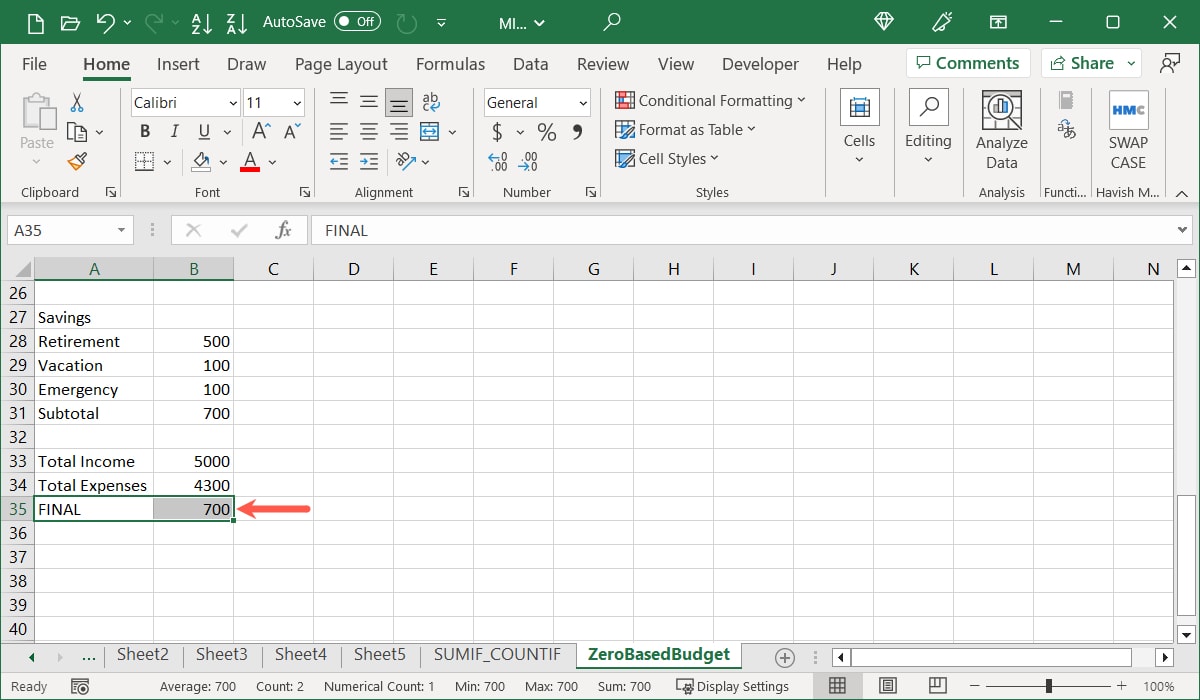1200x700 pixels.
Task: Click the Insert Function fx icon
Action: click(x=283, y=230)
